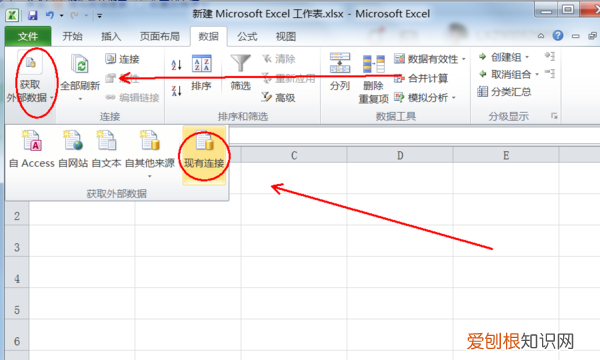Viewport: 600px width, 360px height.
Task: Click Undo in Quick Access toolbar
Action: coord(50,15)
